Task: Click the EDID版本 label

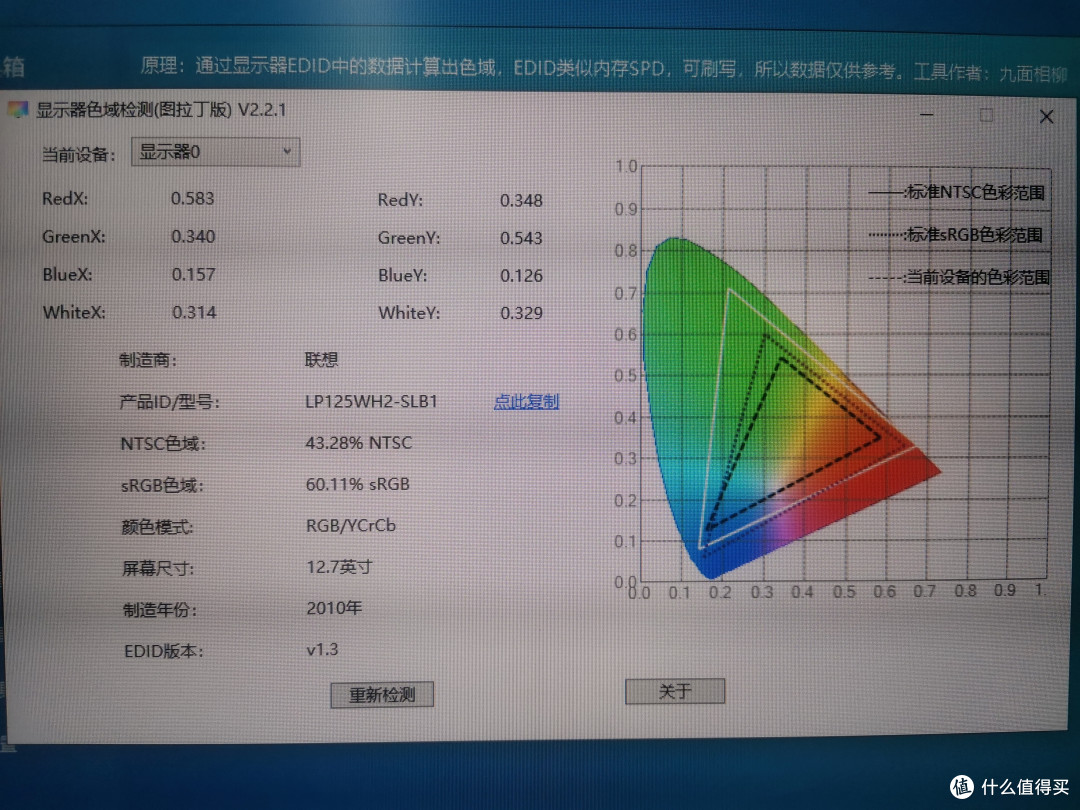Action: (x=164, y=652)
